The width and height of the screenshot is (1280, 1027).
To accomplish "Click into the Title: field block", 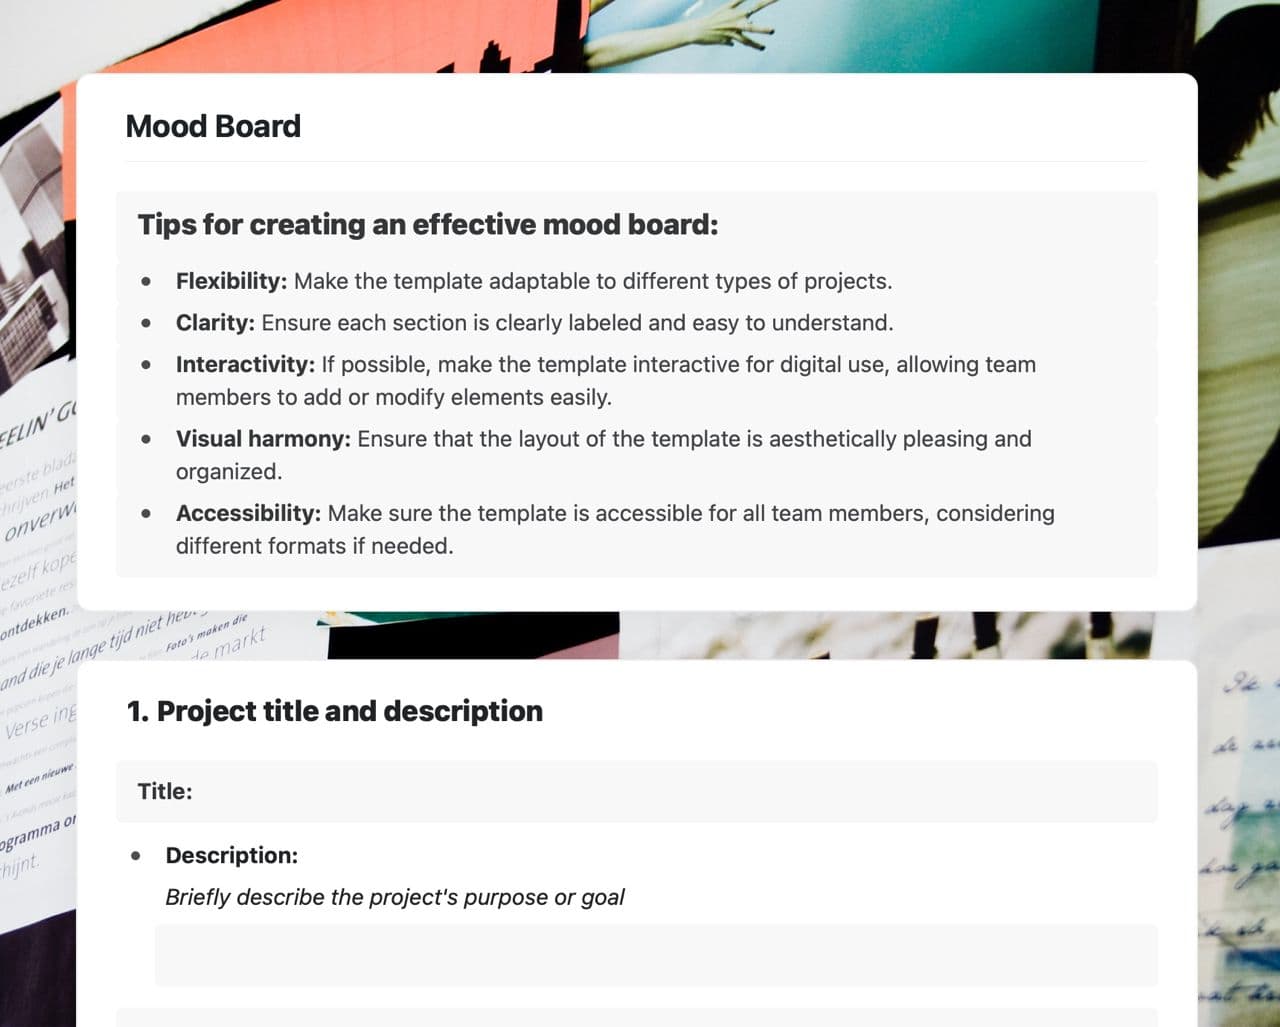I will (x=636, y=791).
